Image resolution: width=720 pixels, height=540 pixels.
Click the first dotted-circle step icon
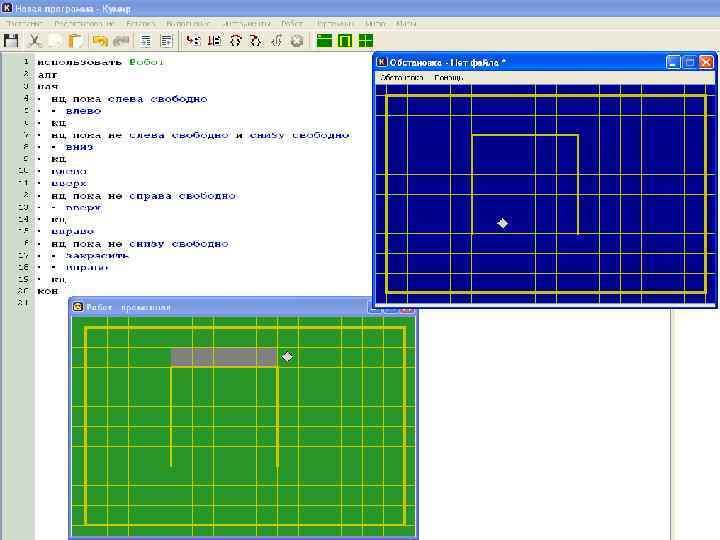(236, 40)
